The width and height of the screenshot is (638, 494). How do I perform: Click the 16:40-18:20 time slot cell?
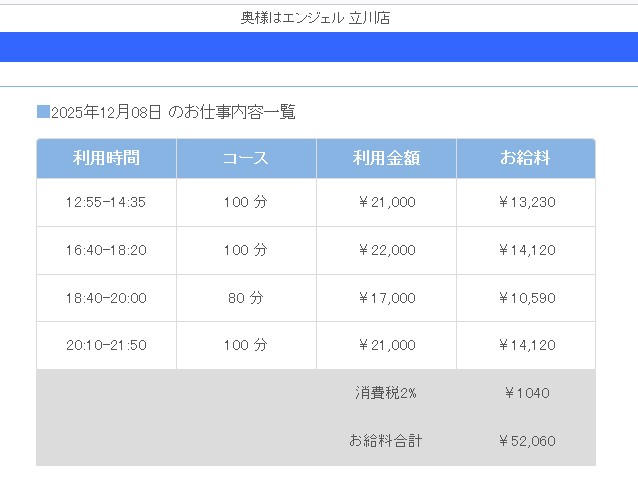click(x=106, y=250)
